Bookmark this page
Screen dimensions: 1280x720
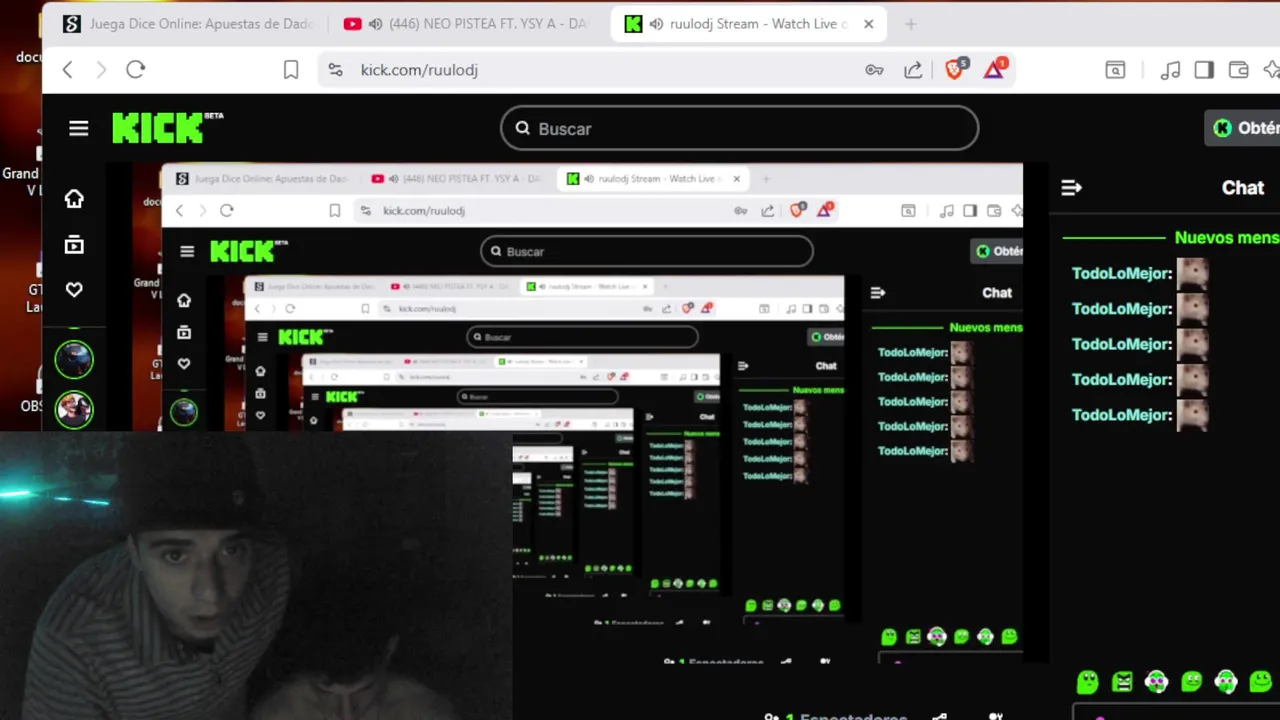pyautogui.click(x=291, y=70)
